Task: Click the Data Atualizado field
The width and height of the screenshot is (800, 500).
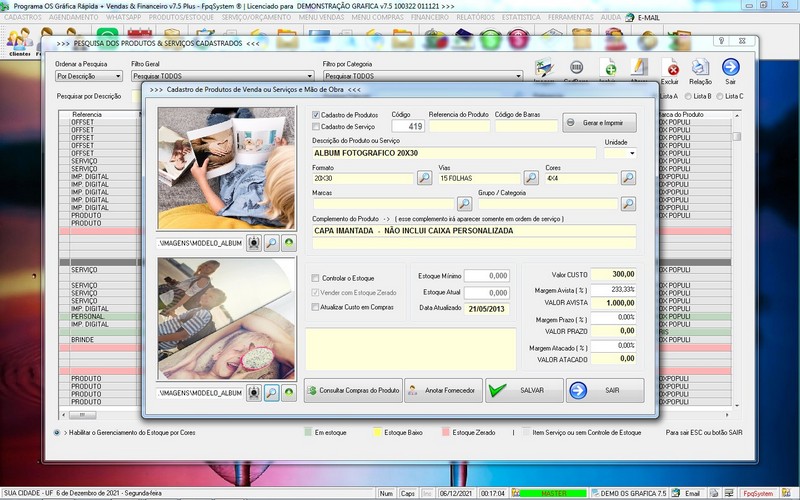Action: (486, 309)
